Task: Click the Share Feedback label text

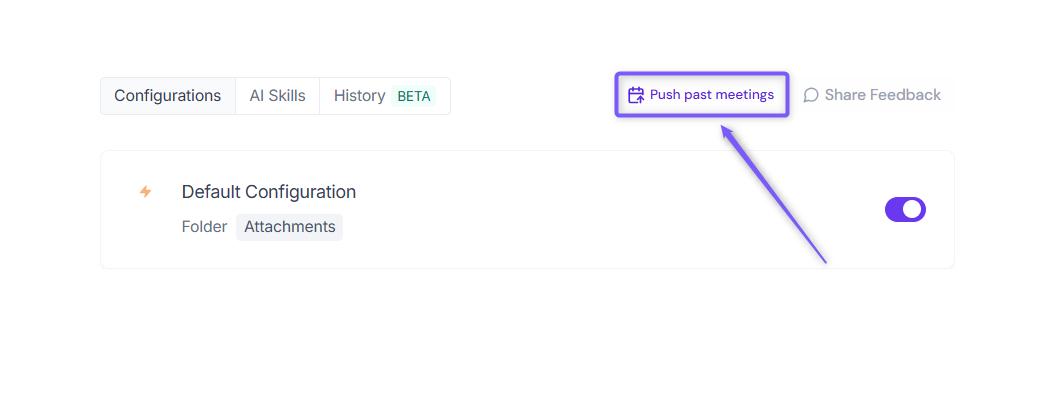Action: [883, 95]
